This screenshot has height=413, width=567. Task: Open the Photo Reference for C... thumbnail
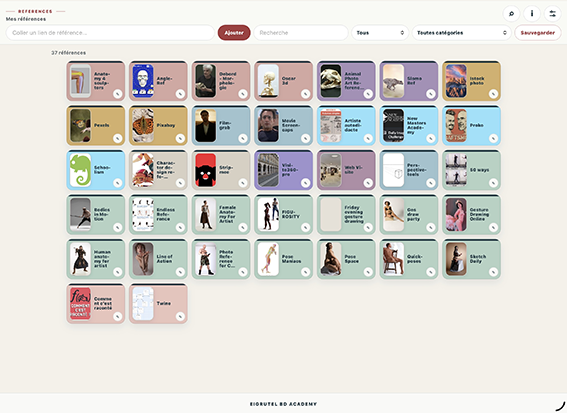(205, 259)
